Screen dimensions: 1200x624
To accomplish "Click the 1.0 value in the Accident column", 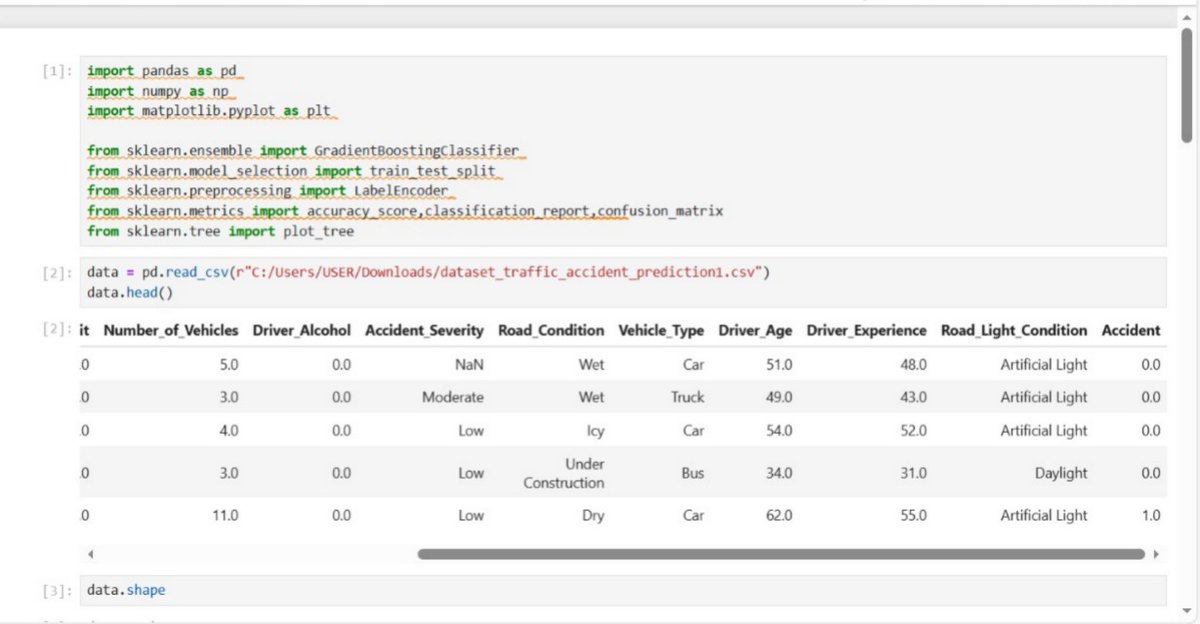I will [1150, 516].
